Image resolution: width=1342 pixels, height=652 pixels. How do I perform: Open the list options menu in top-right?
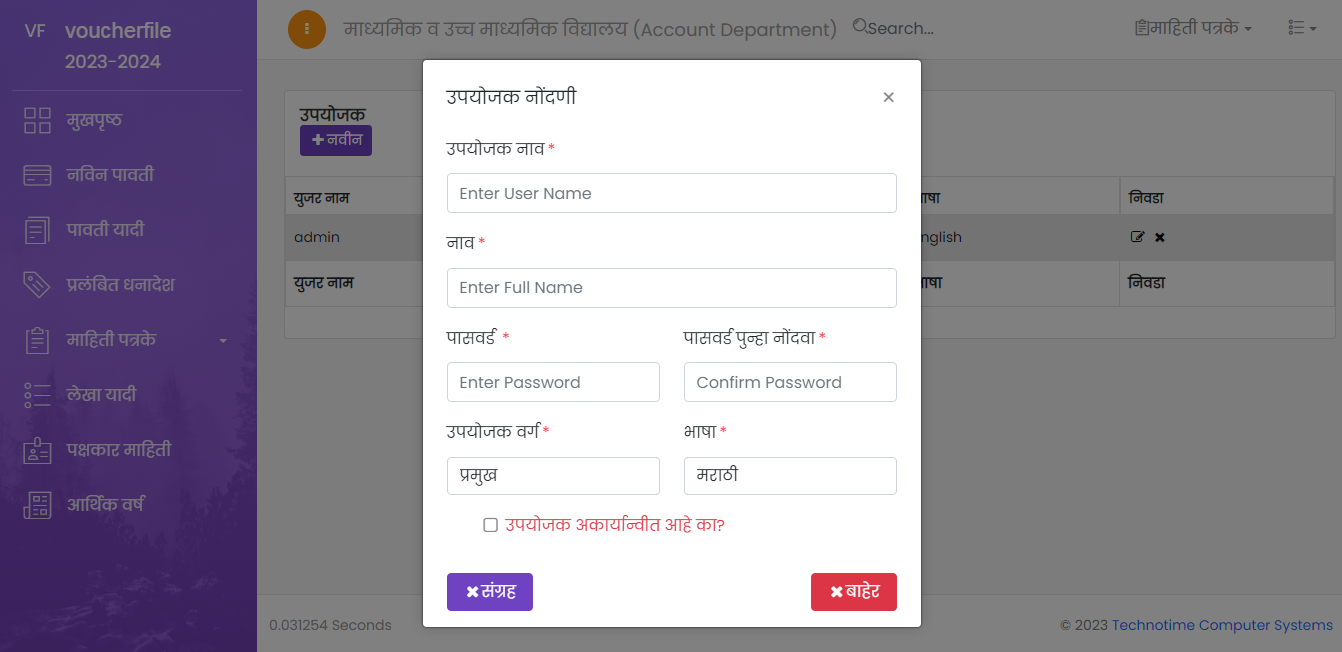point(1301,29)
